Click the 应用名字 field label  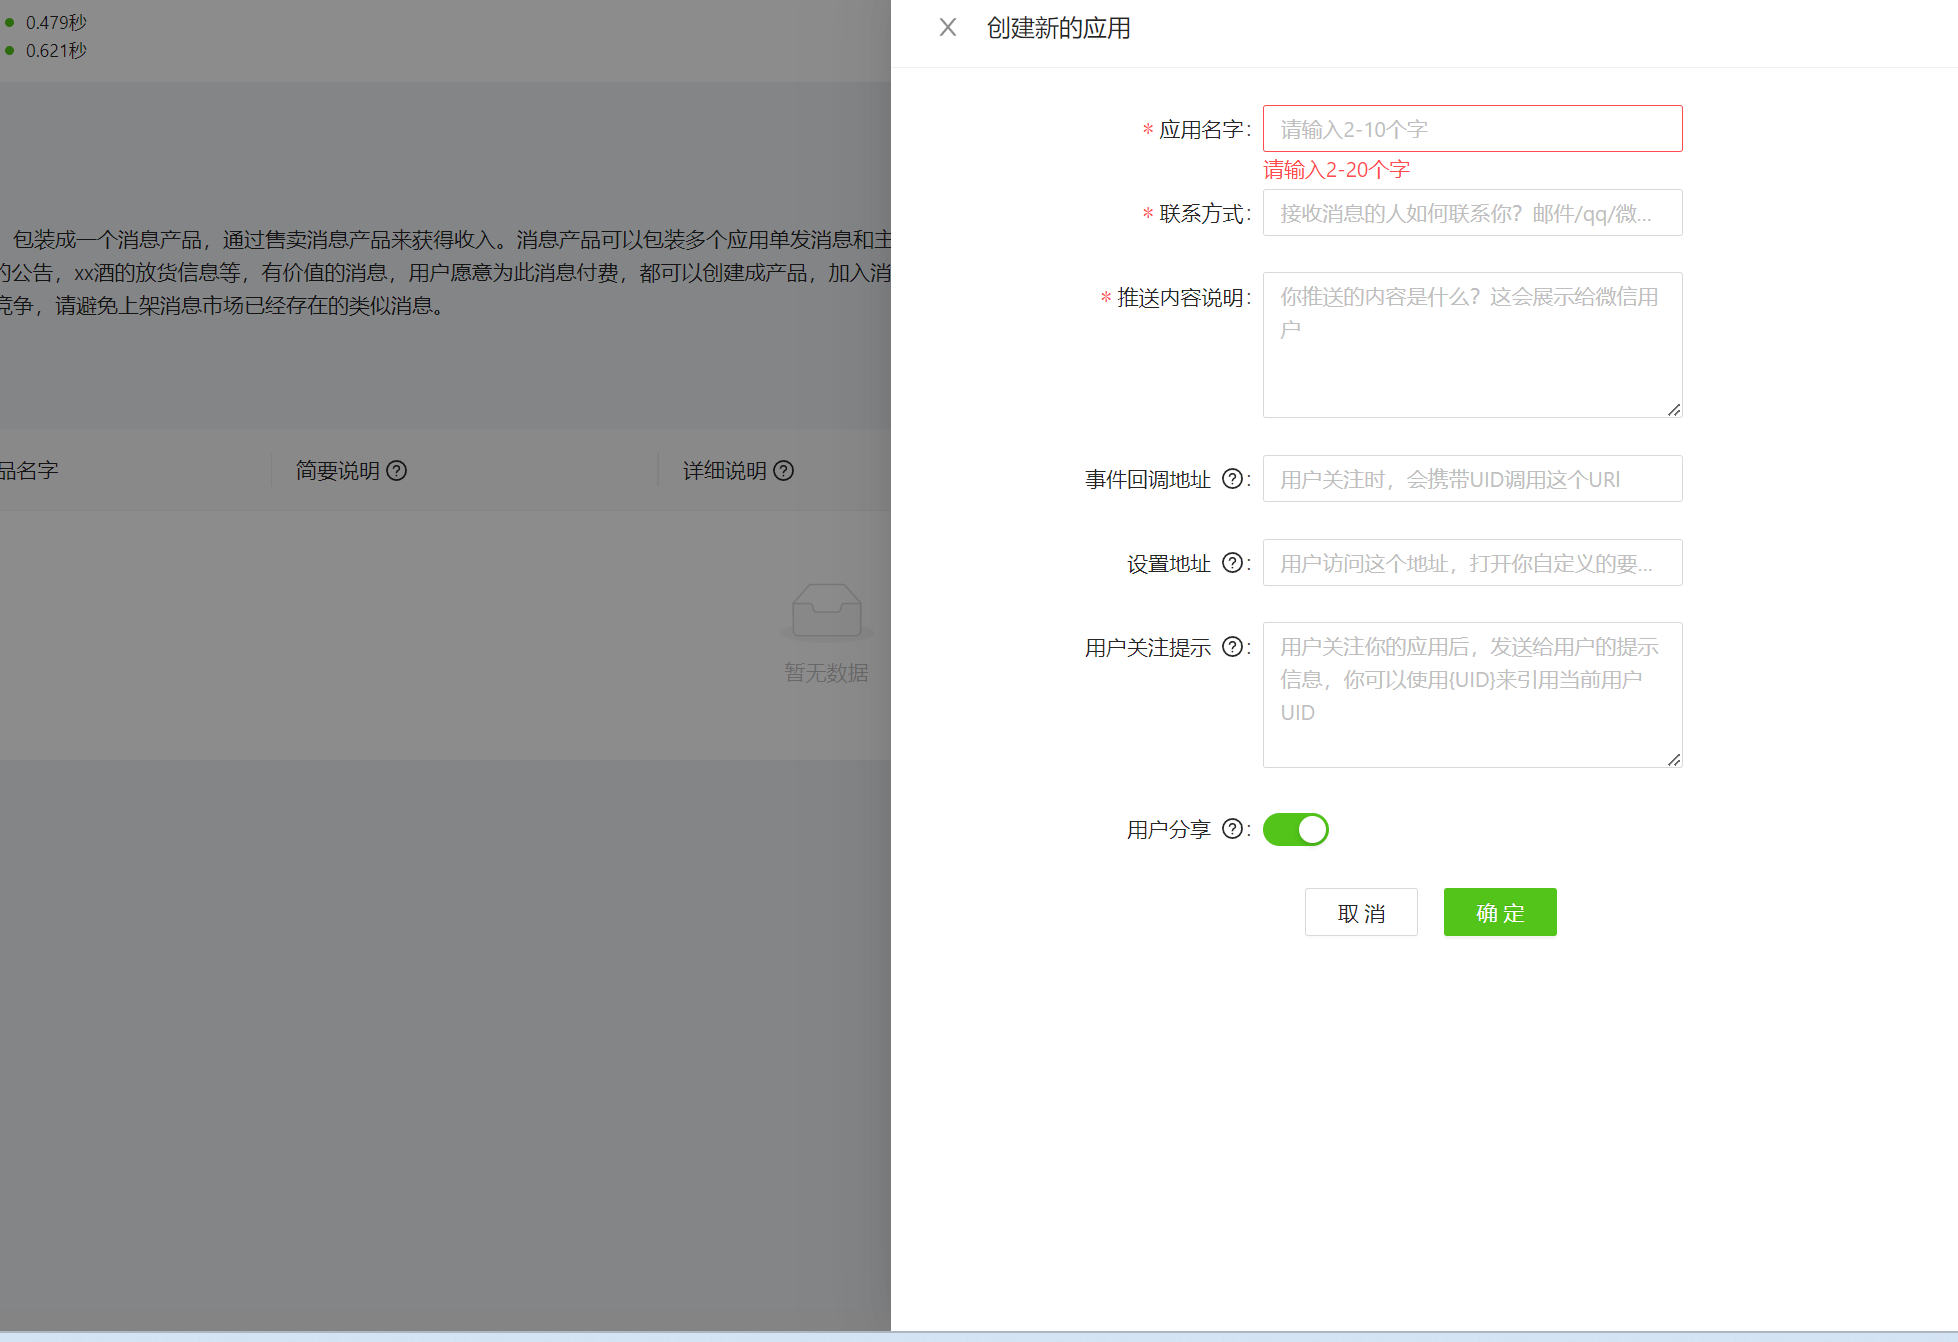pos(1201,129)
